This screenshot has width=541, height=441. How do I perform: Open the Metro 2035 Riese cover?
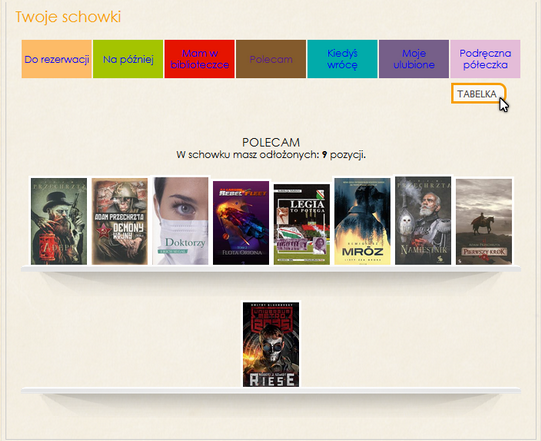[271, 344]
